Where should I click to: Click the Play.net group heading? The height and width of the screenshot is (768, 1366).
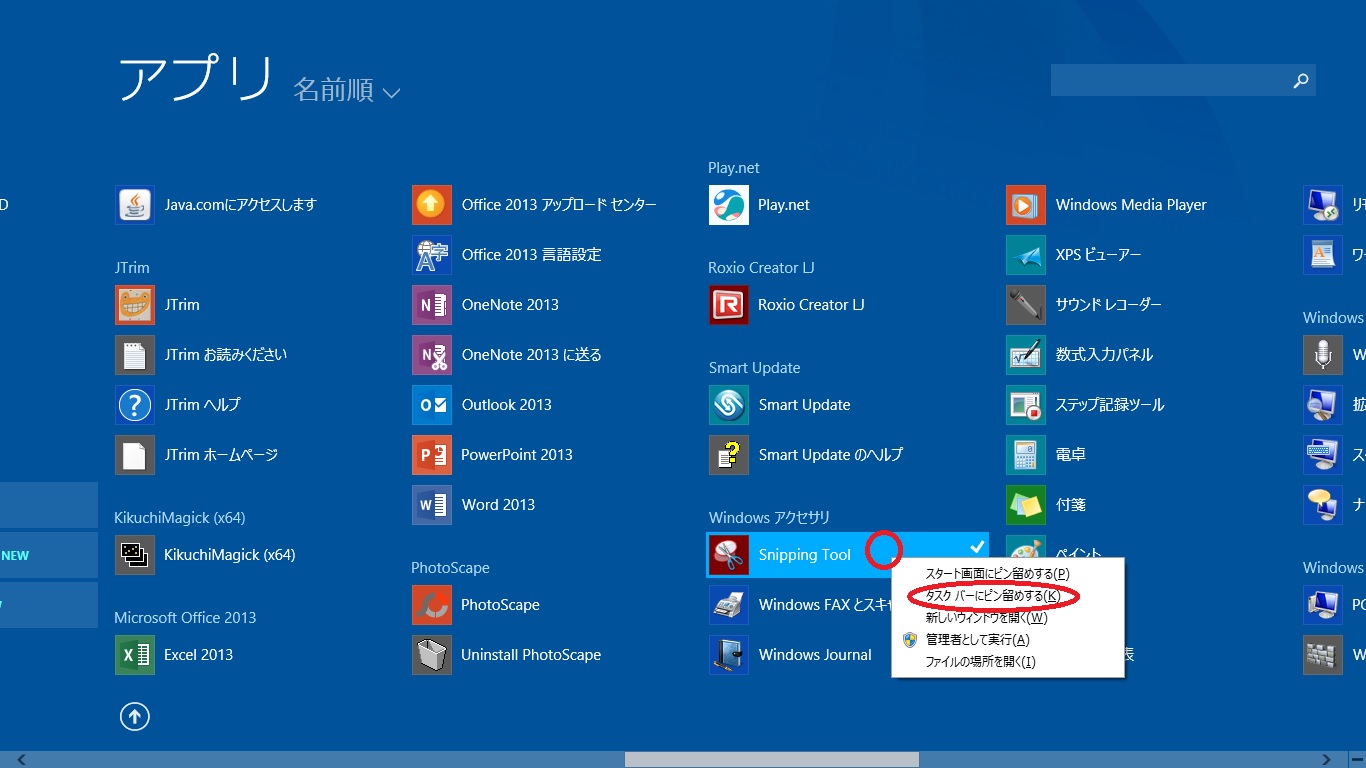[x=734, y=168]
